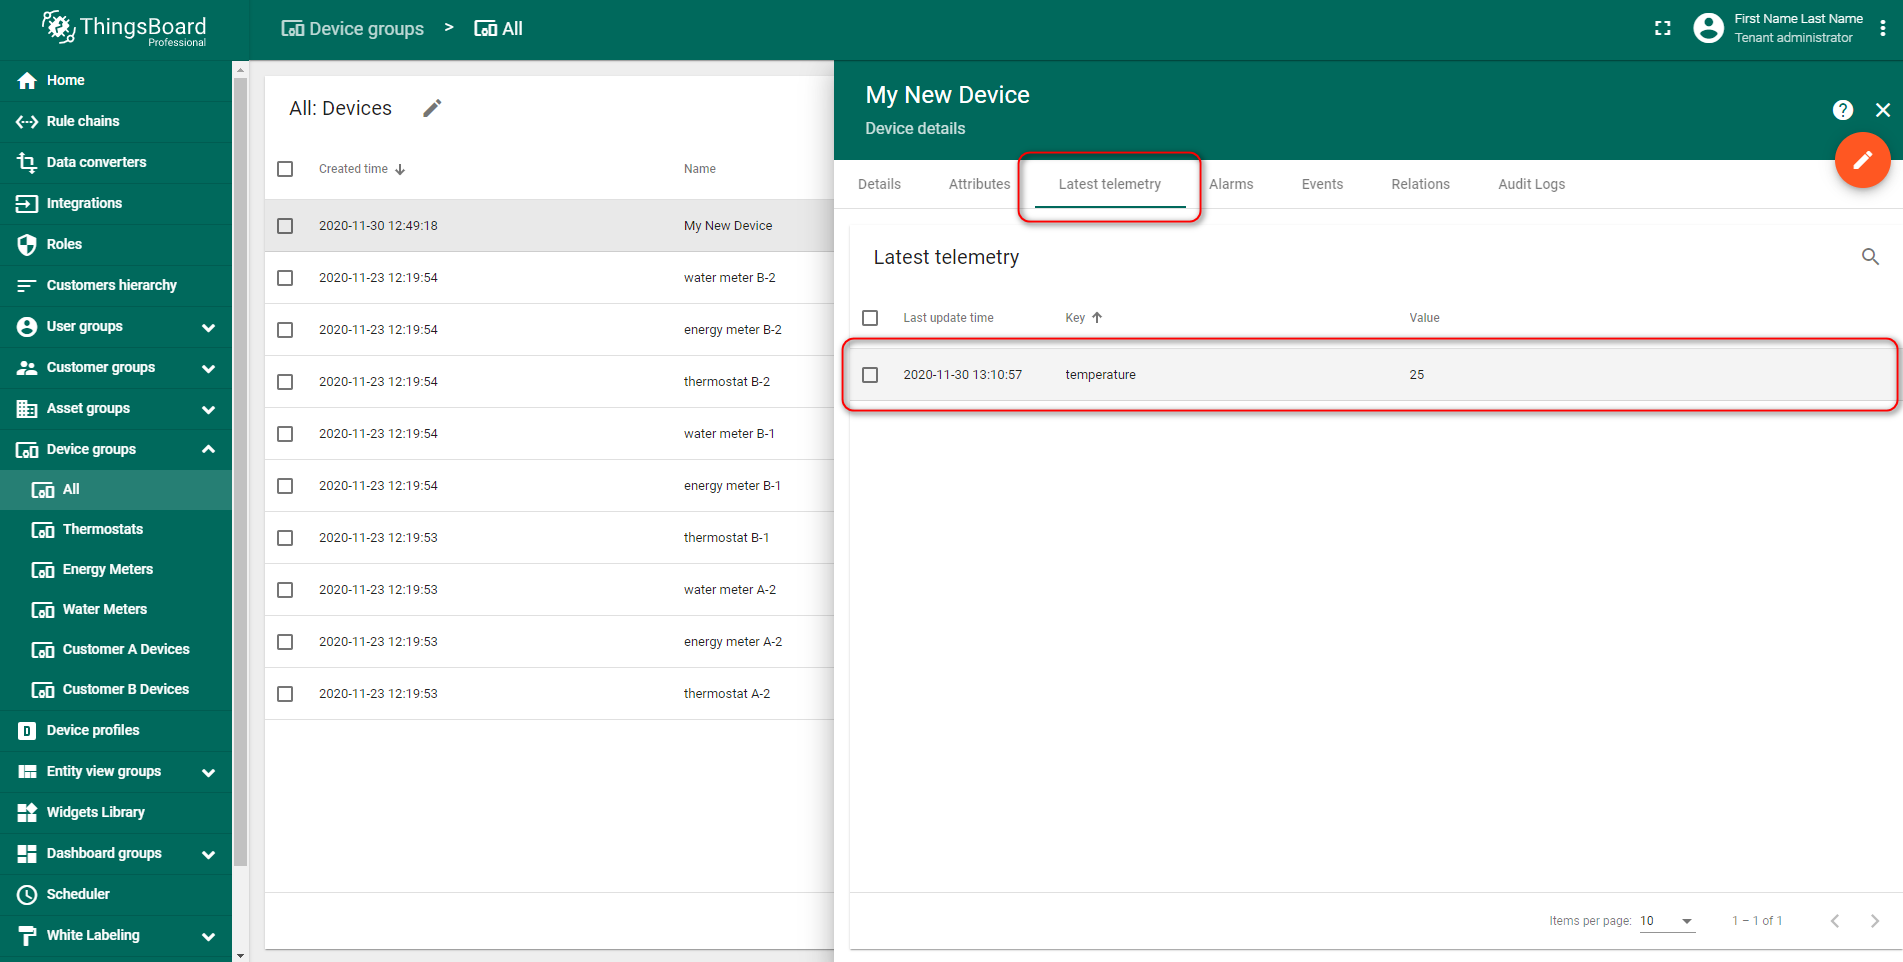Open the three-dot user menu
The image size is (1903, 962).
[x=1883, y=28]
